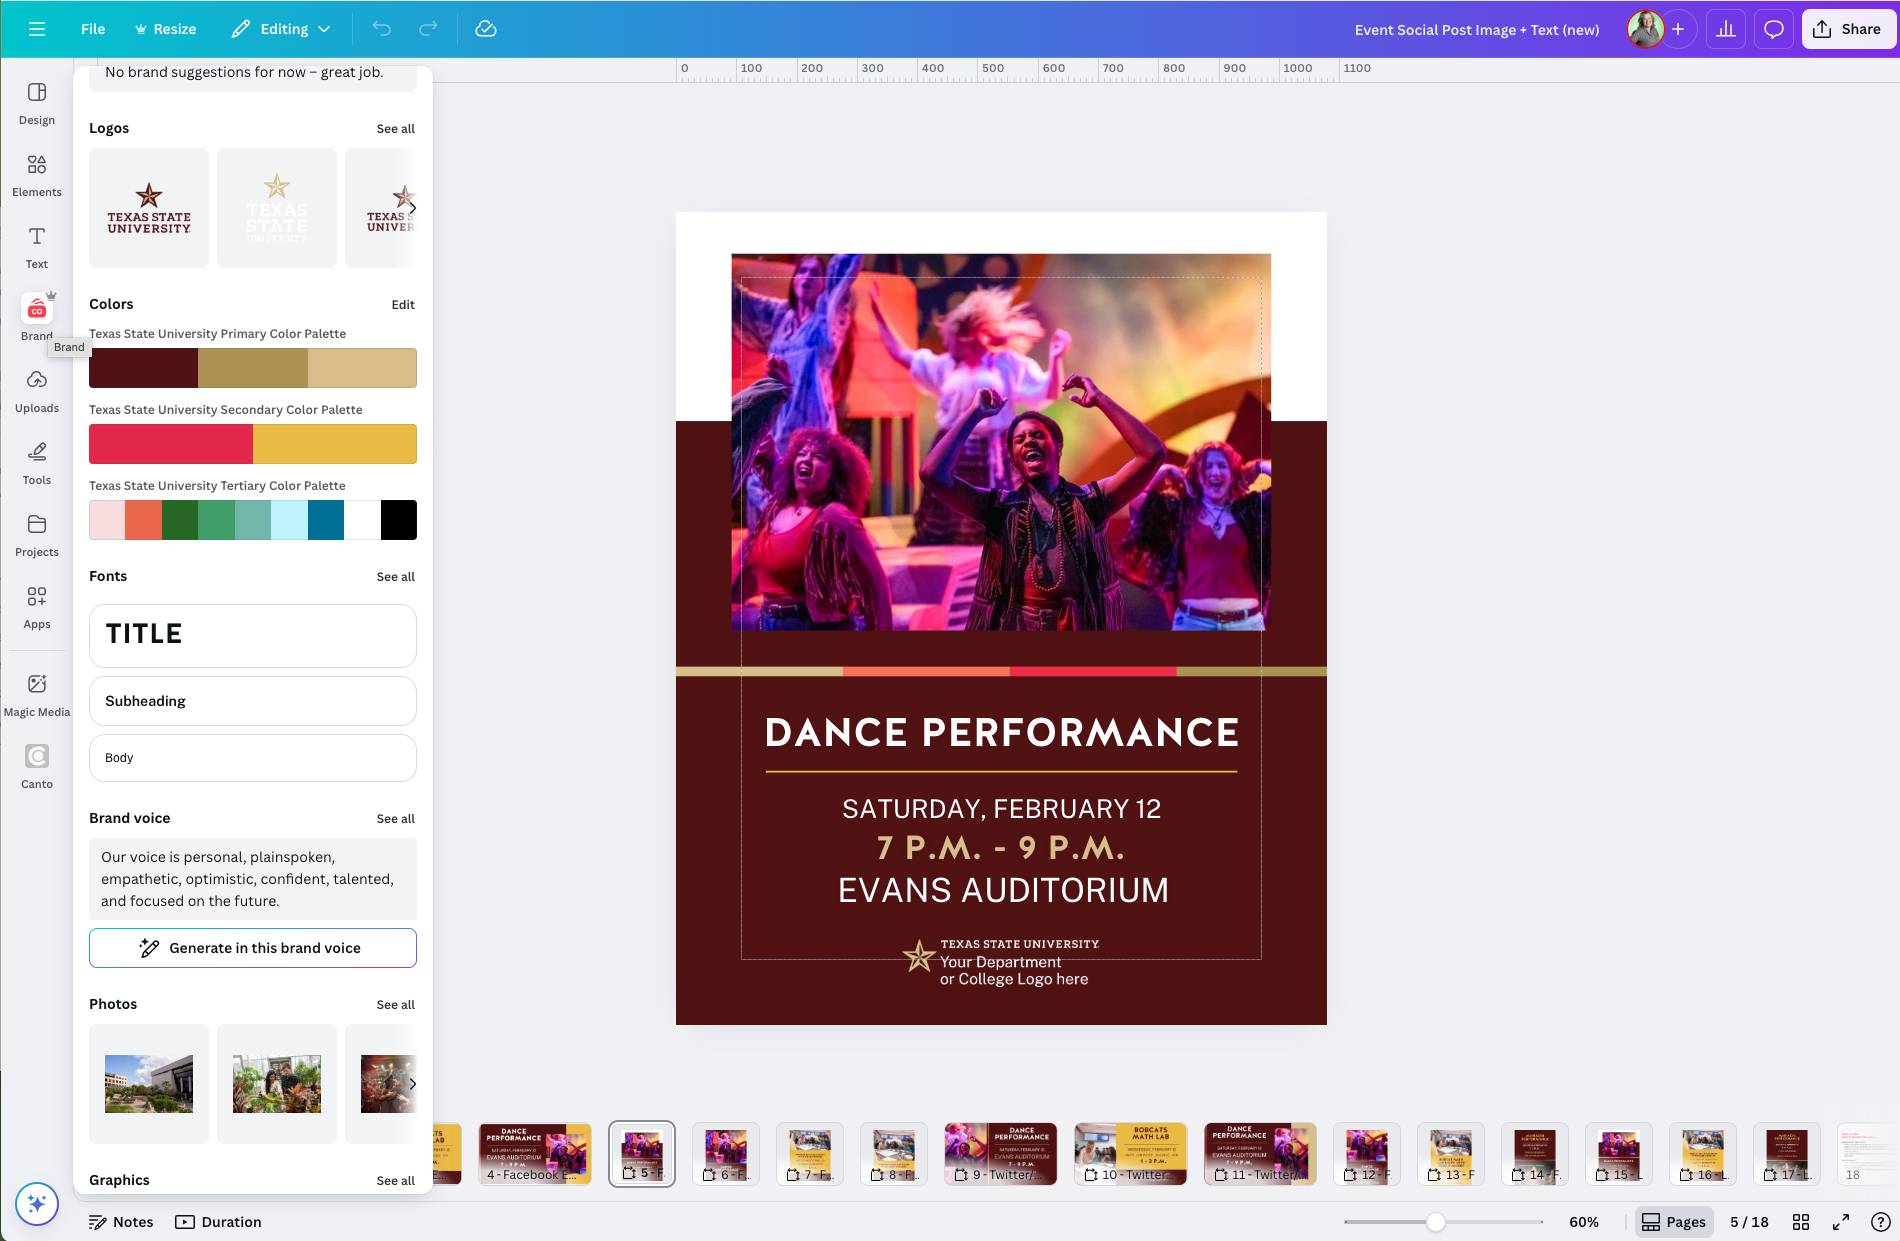Viewport: 1900px width, 1241px height.
Task: Show more photos using the right arrow
Action: point(411,1083)
